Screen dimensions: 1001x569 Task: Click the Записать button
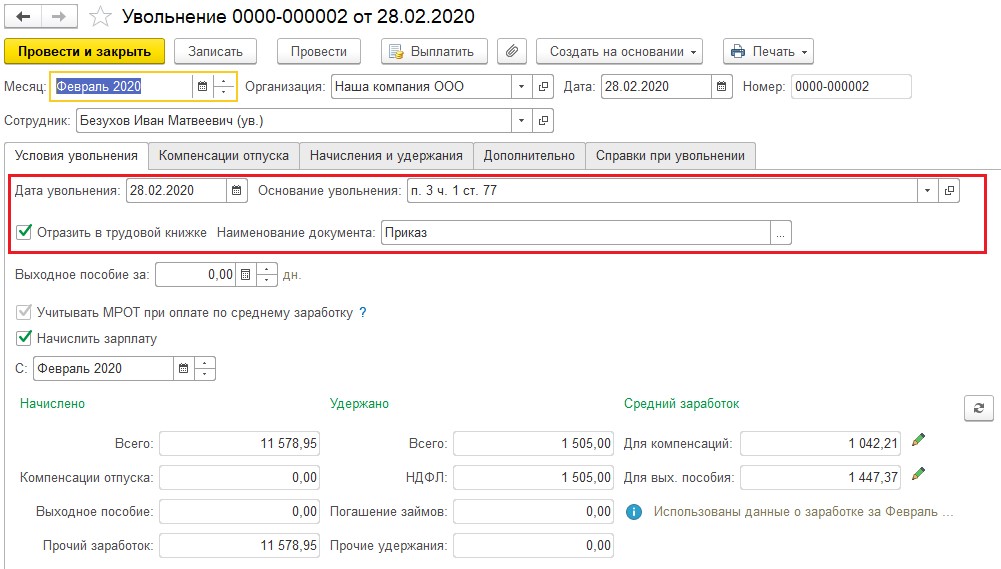215,51
